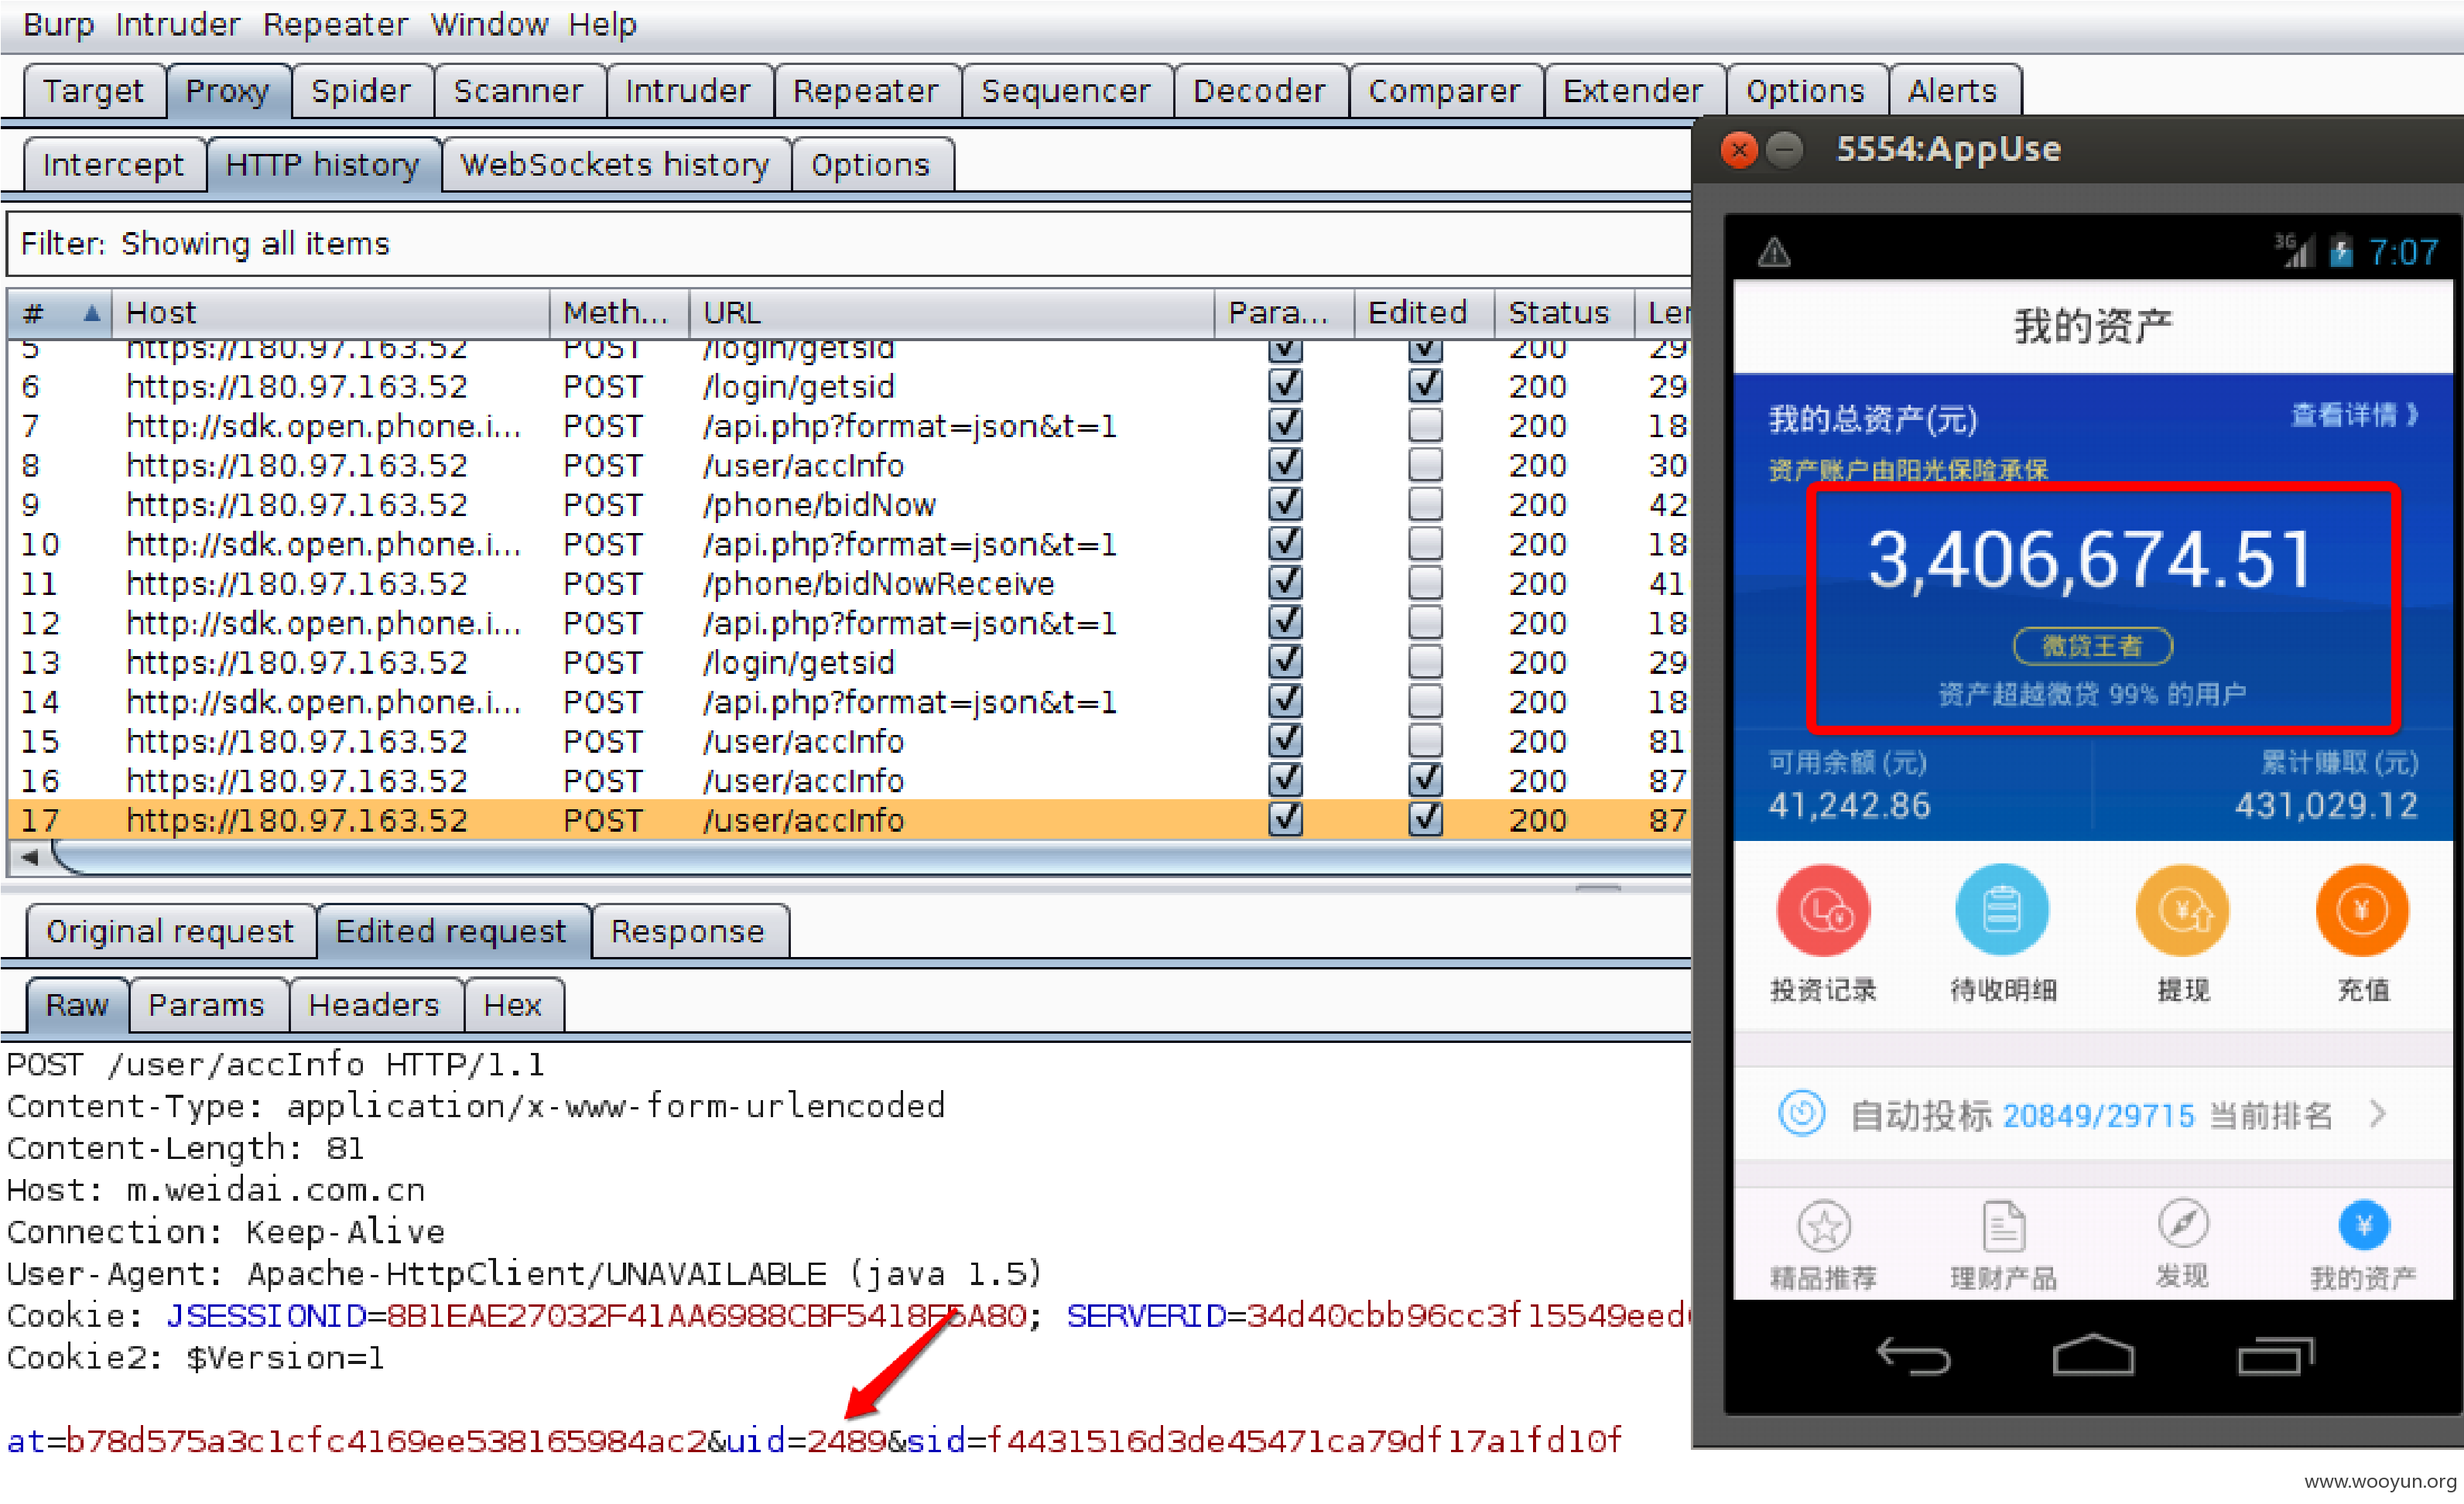Image resolution: width=2464 pixels, height=1504 pixels.
Task: Open the WebSockets history sub-tab
Action: [x=615, y=164]
